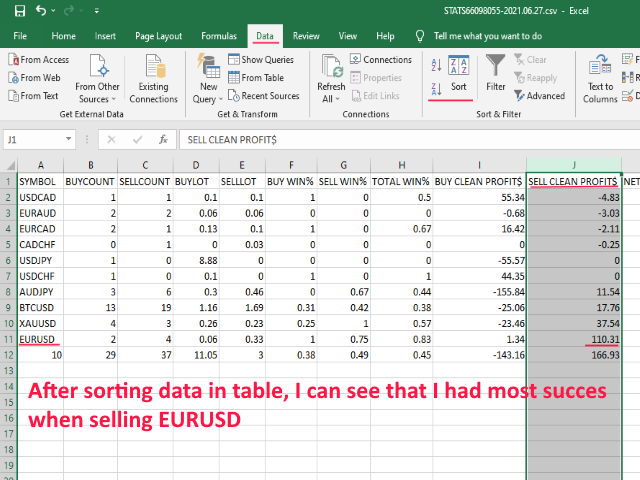Click the SELLCOUNT header cell
640x480 pixels.
[145, 182]
